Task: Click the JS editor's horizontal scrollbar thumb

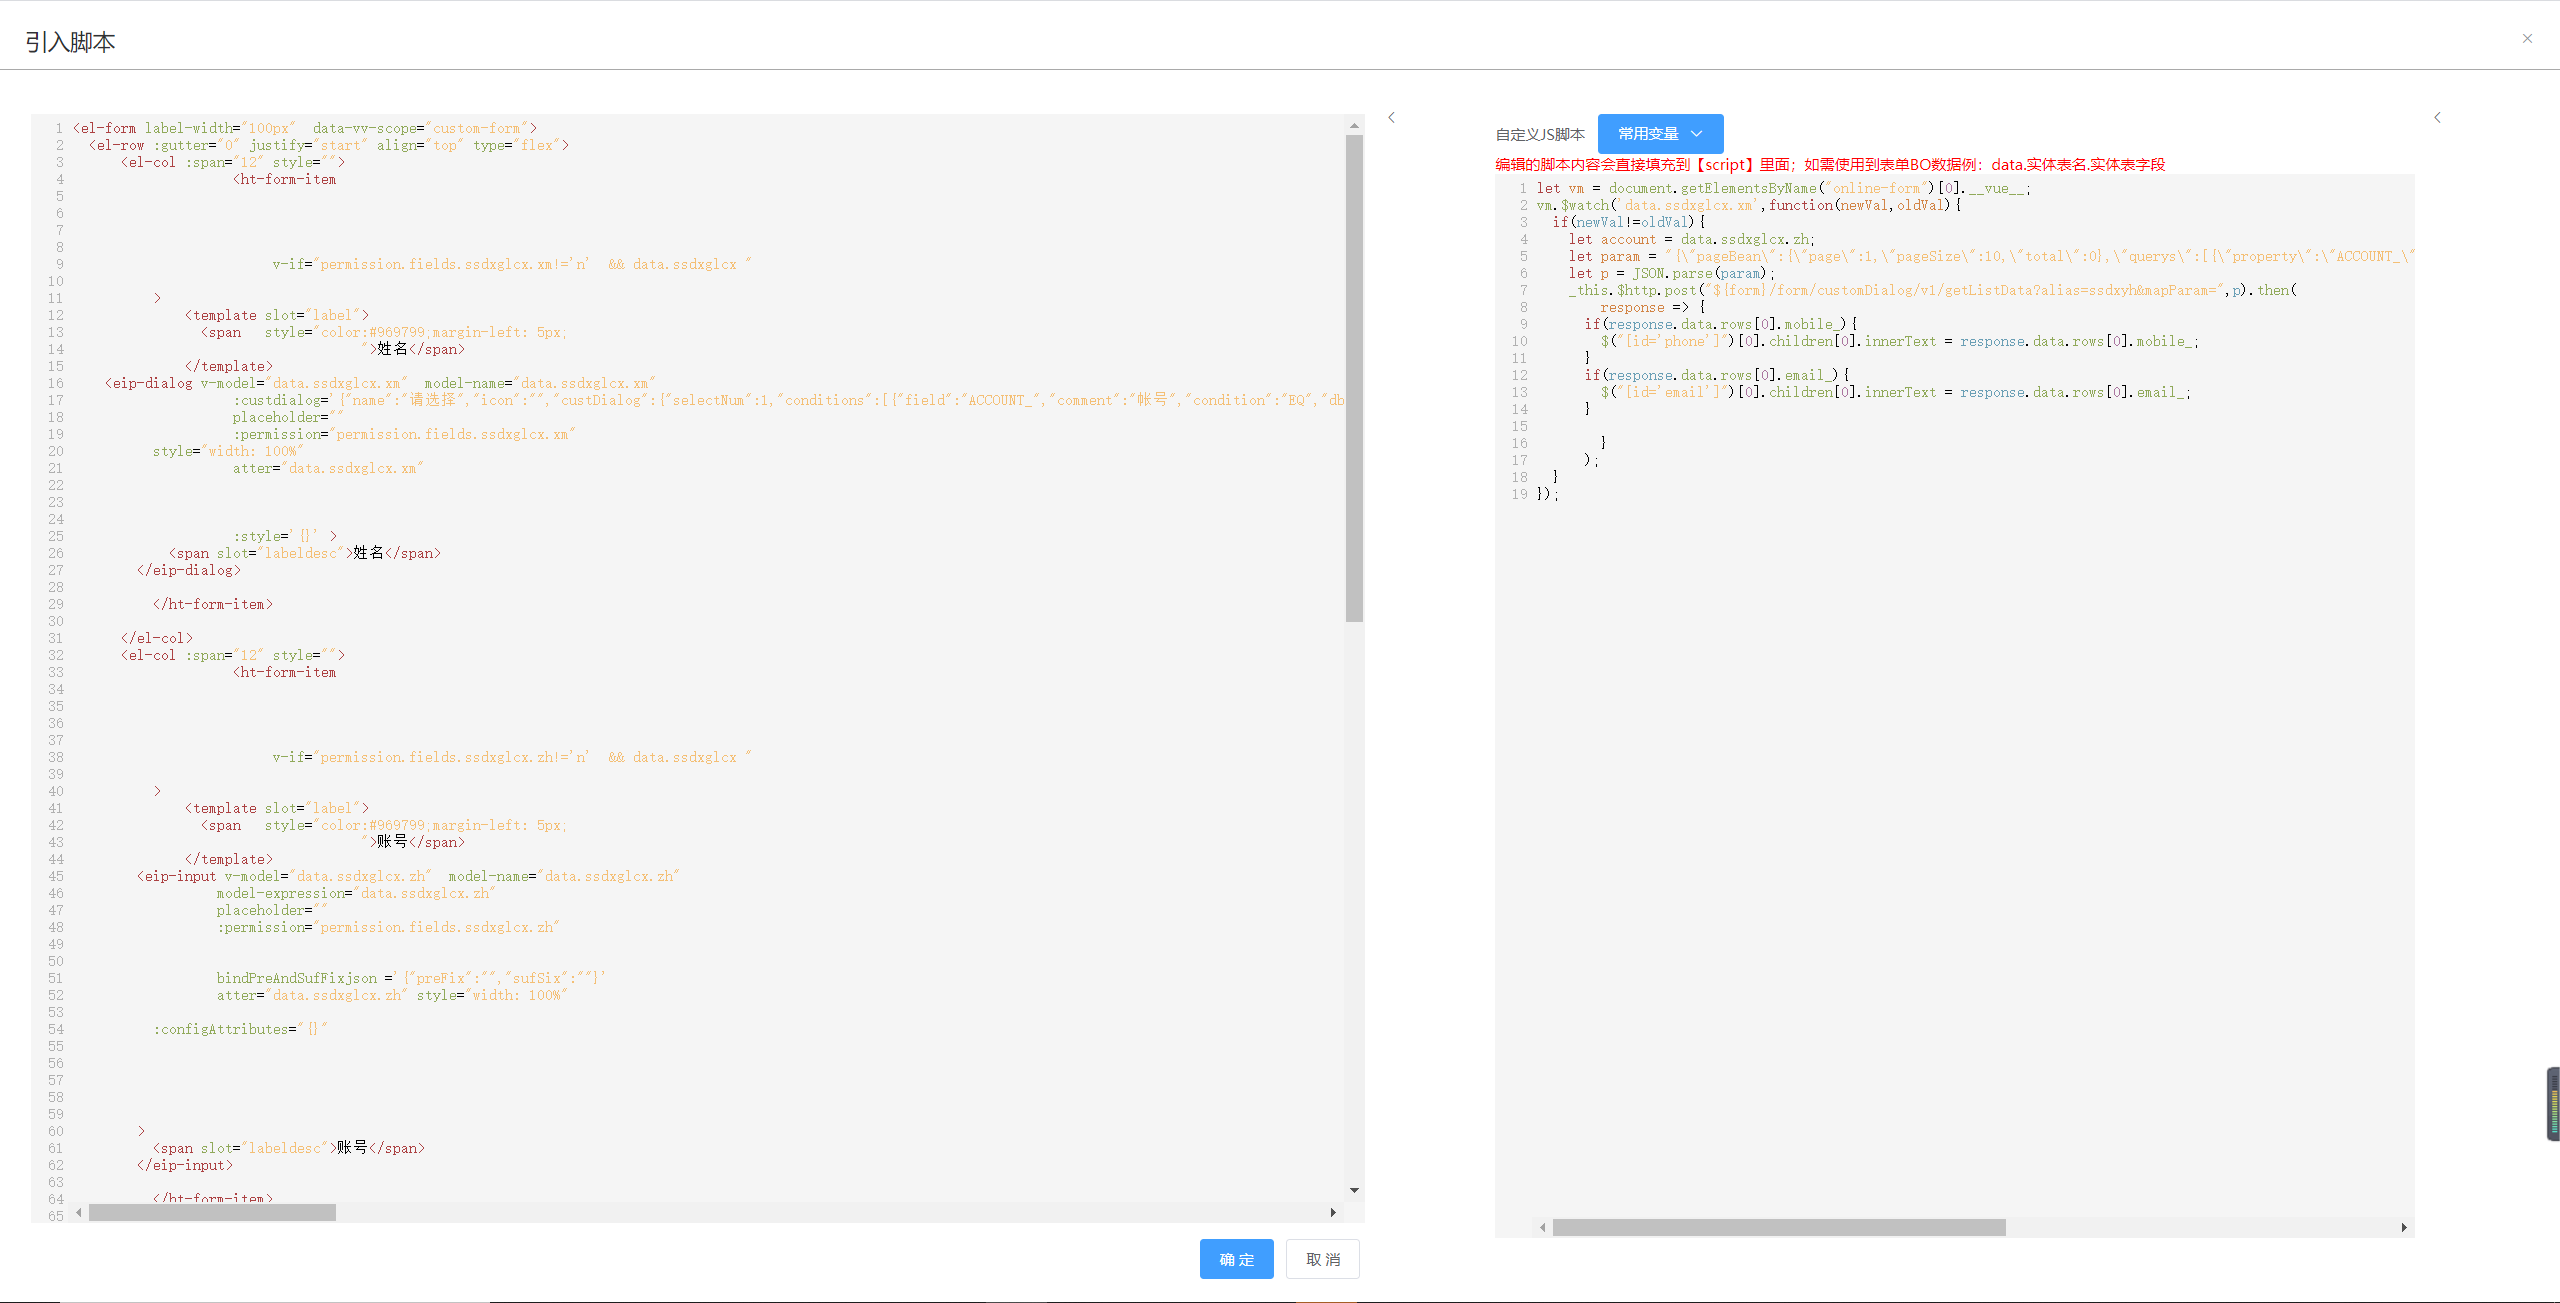Action: click(x=1778, y=1227)
